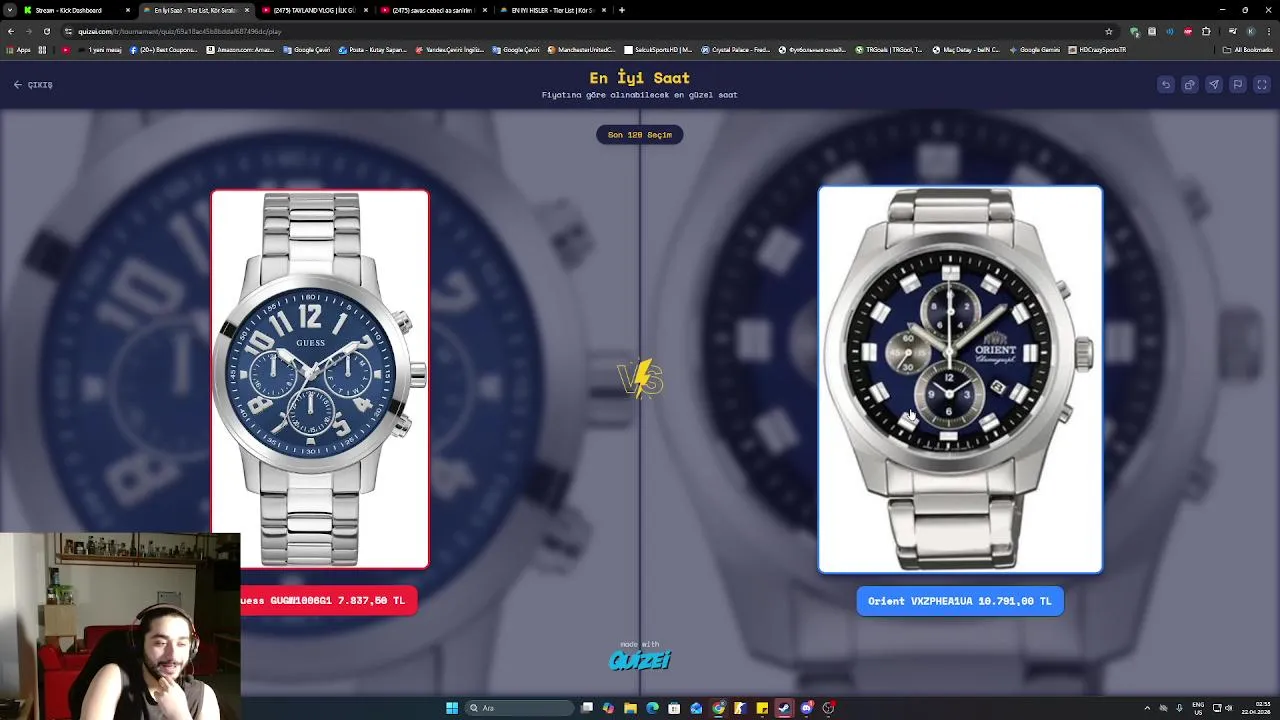The height and width of the screenshot is (720, 1280).
Task: Click the undo arrow icon in quiz header
Action: pyautogui.click(x=1166, y=85)
